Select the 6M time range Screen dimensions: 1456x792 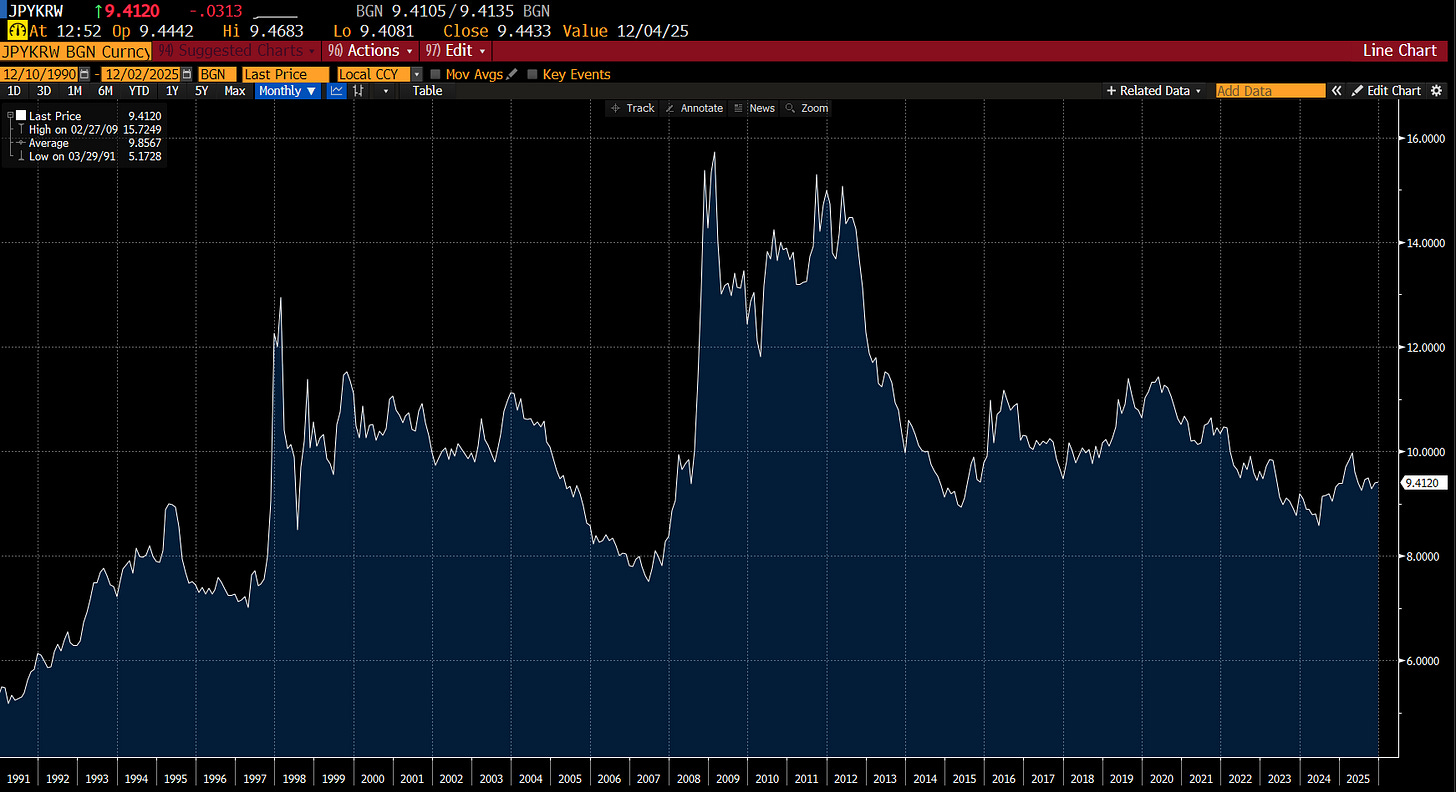pyautogui.click(x=105, y=91)
